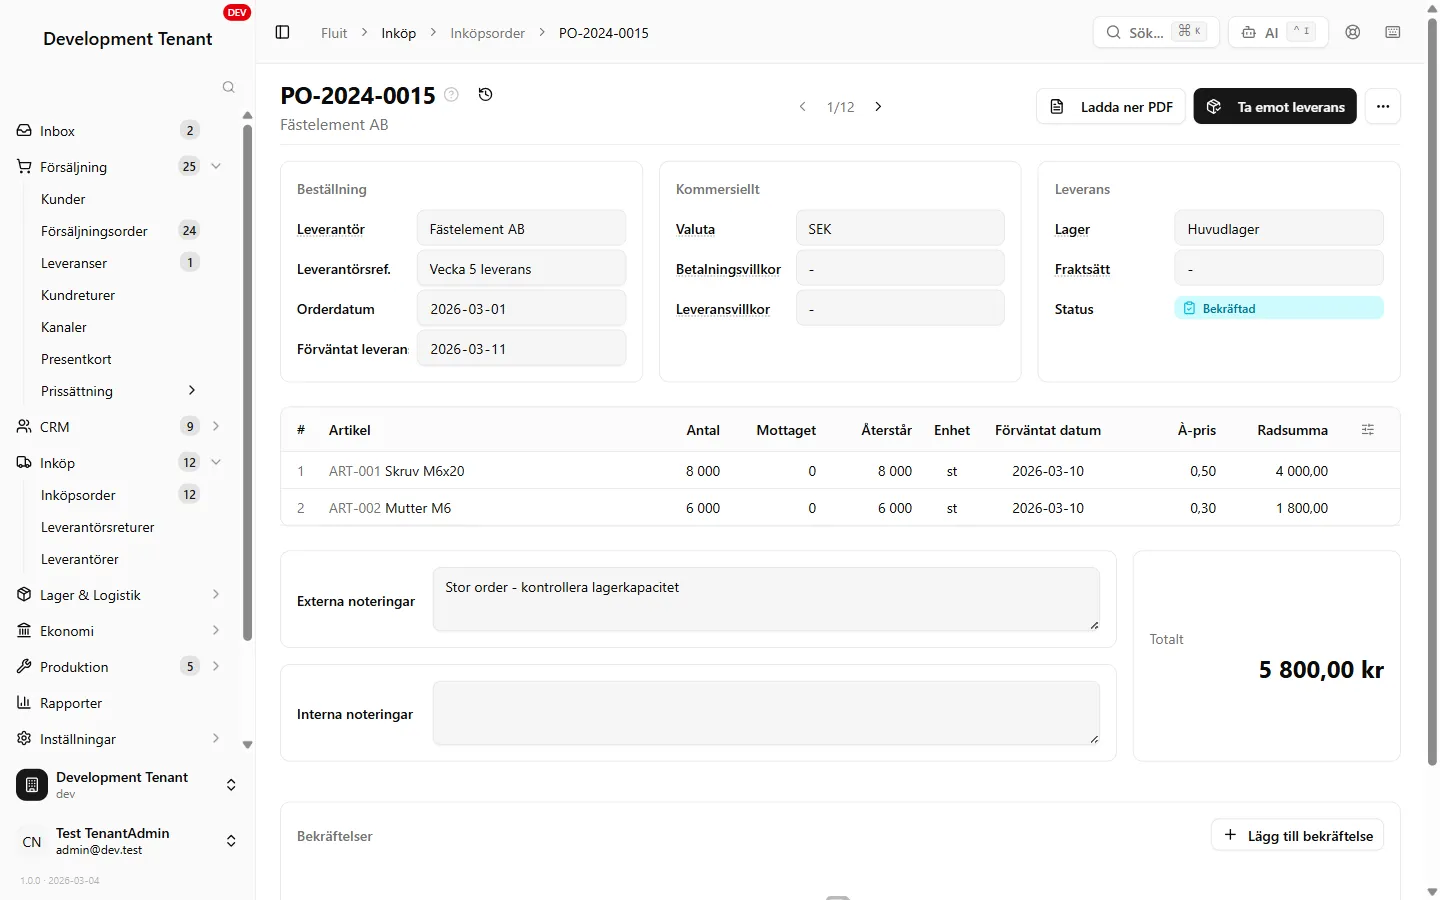This screenshot has height=900, width=1440.
Task: Click the Produktion wrench icon
Action: (24, 666)
